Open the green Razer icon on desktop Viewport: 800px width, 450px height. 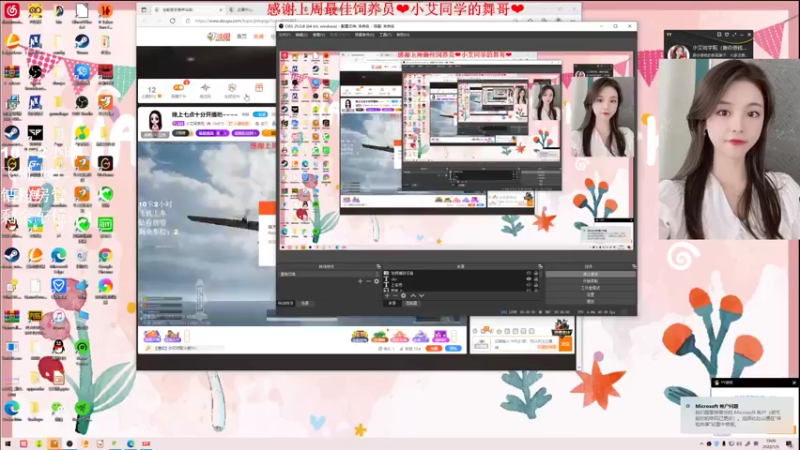(83, 408)
